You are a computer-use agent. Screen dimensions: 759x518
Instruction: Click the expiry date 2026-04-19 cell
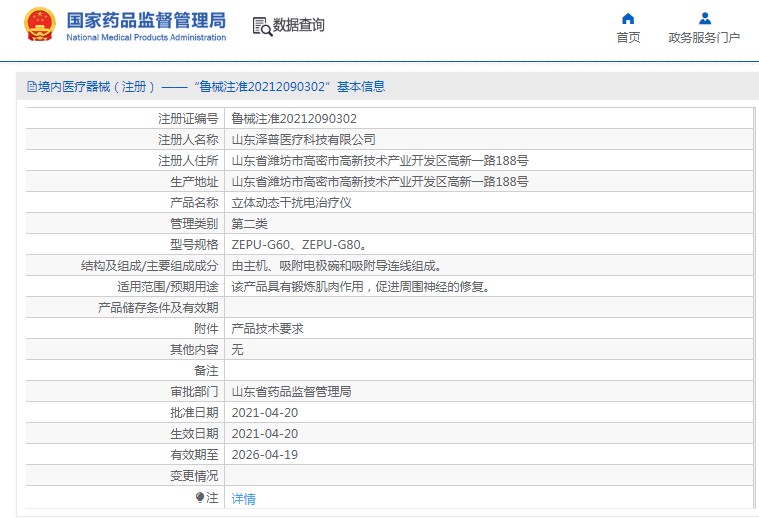(x=264, y=455)
